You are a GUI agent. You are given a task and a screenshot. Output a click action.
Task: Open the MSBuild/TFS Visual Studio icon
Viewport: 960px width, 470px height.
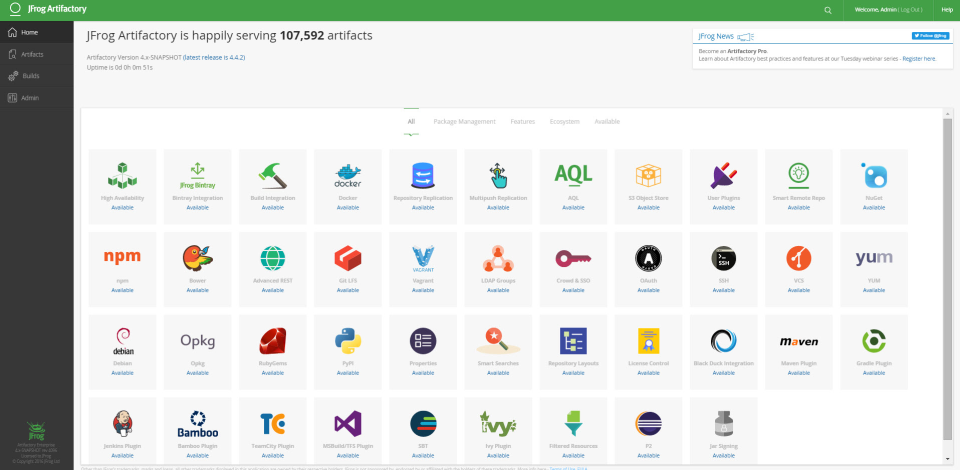tap(348, 423)
